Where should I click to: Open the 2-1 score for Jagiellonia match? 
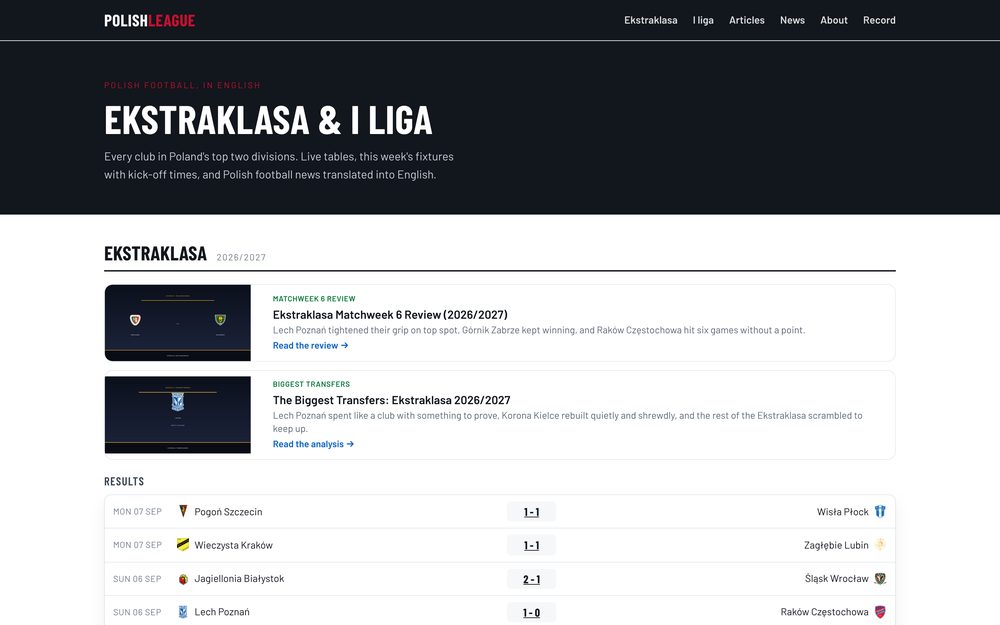pos(531,579)
